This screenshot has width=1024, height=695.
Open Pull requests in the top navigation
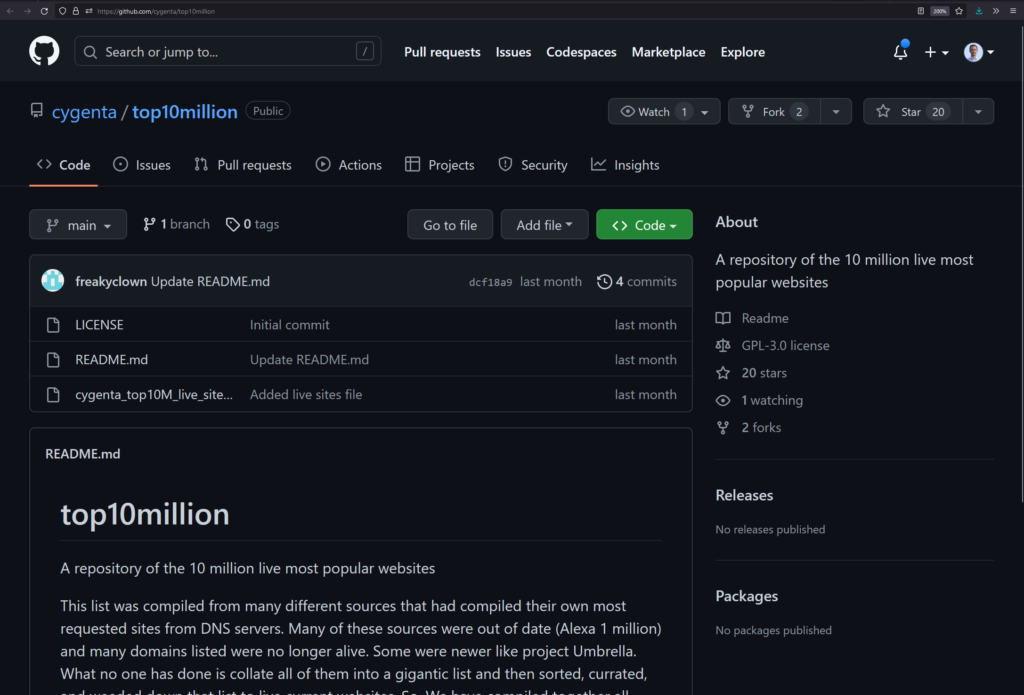[442, 52]
